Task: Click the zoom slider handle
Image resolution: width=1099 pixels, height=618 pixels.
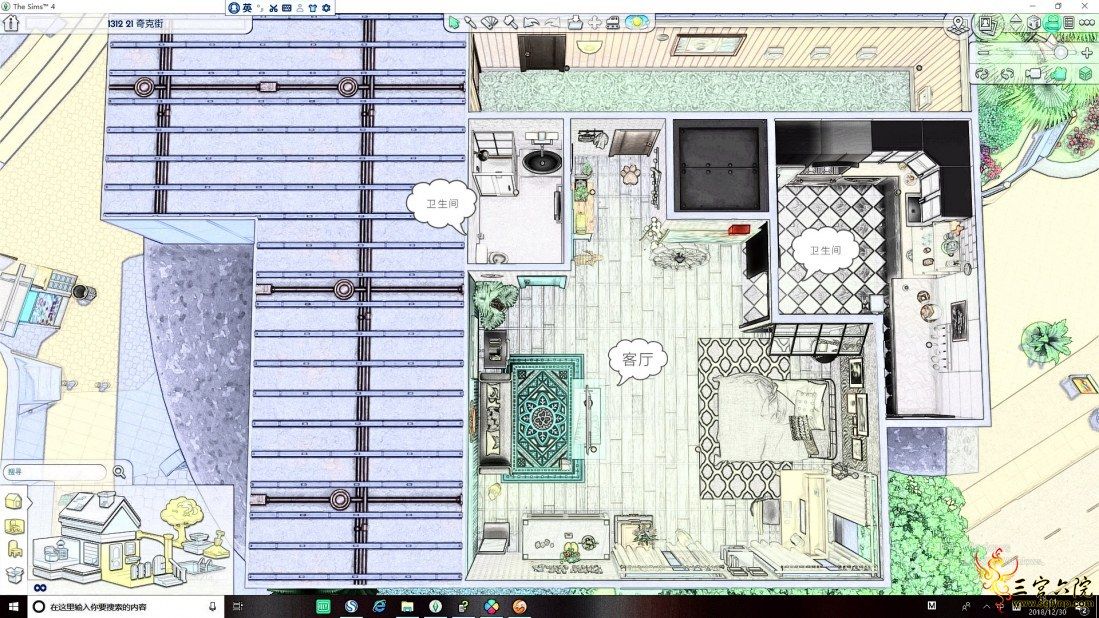Action: [1060, 53]
